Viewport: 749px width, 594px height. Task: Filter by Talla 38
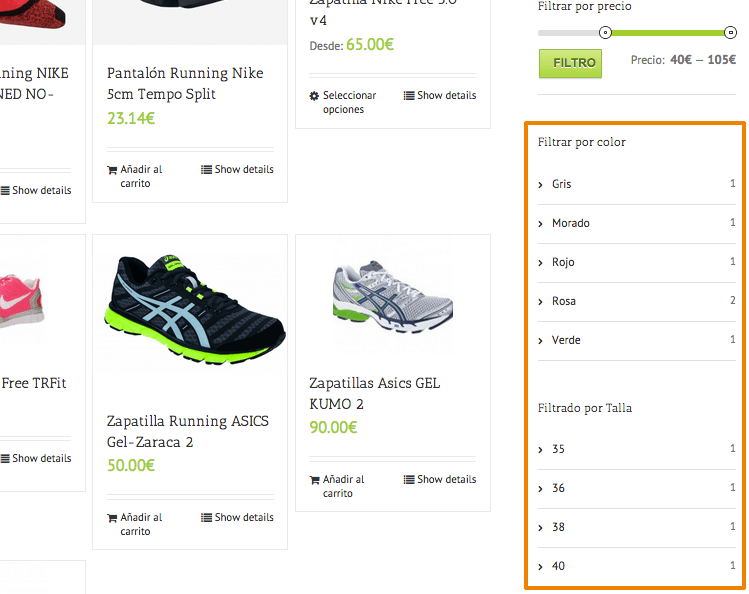(558, 527)
